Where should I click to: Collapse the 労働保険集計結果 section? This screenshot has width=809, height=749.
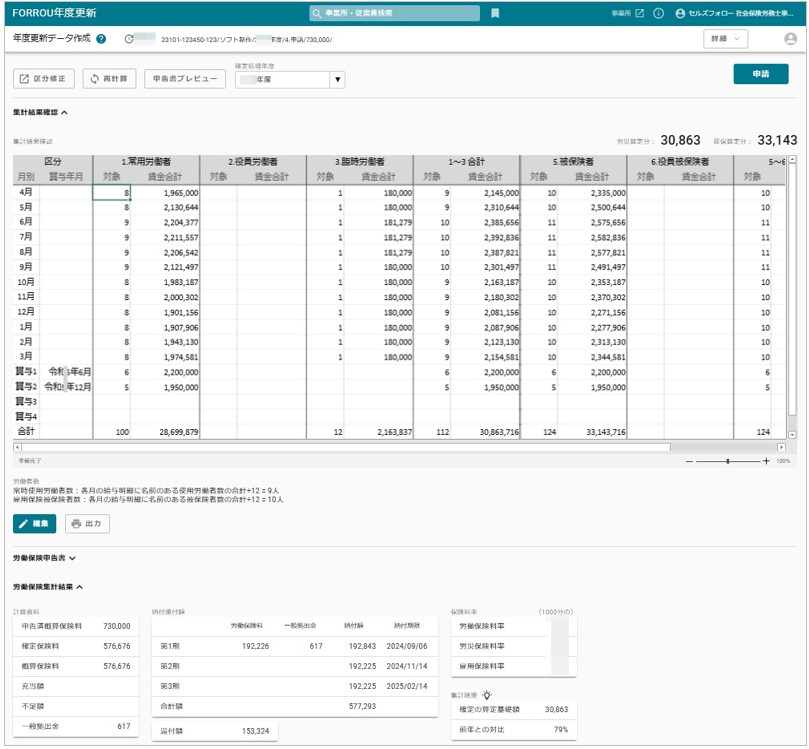pos(48,587)
